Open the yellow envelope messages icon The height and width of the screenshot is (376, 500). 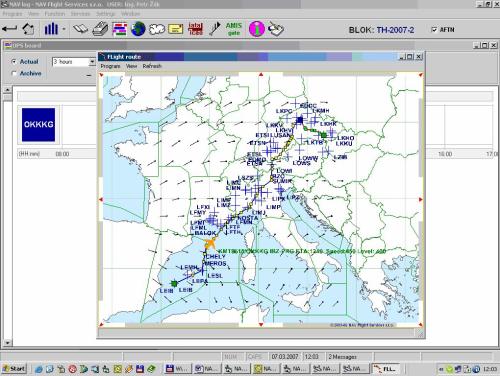176,29
